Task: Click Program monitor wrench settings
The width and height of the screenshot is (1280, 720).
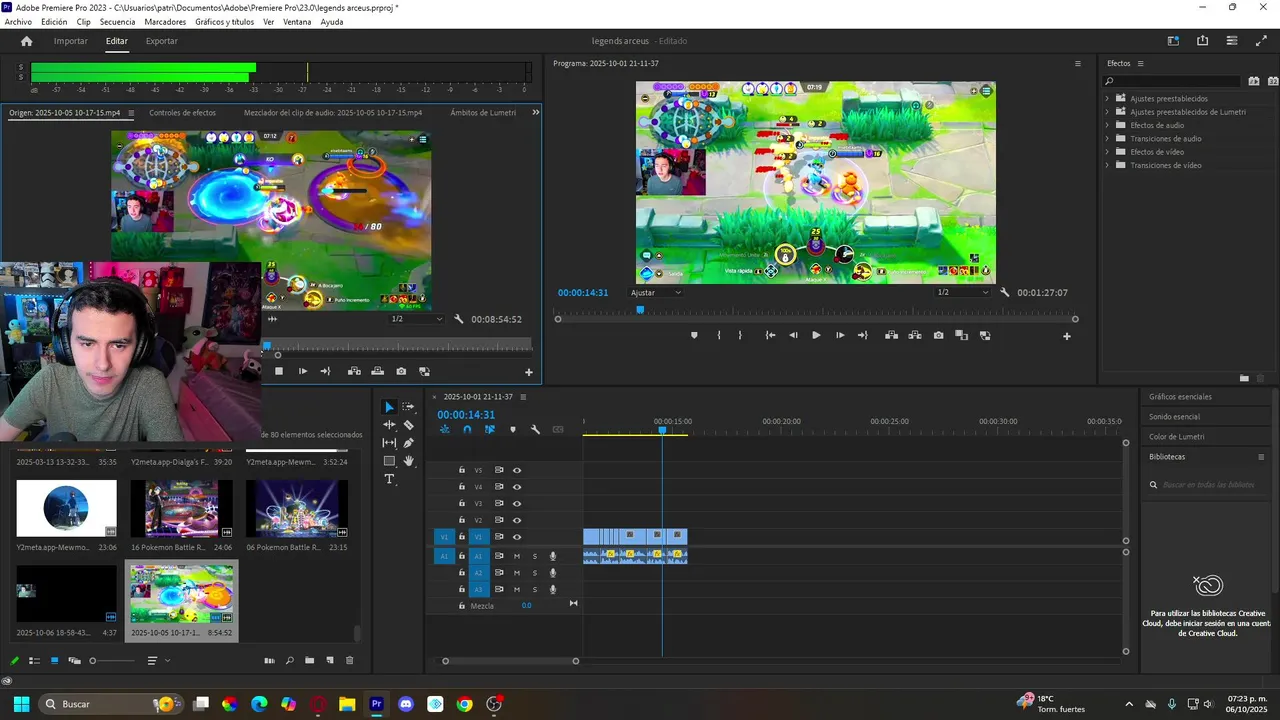Action: pyautogui.click(x=1004, y=292)
